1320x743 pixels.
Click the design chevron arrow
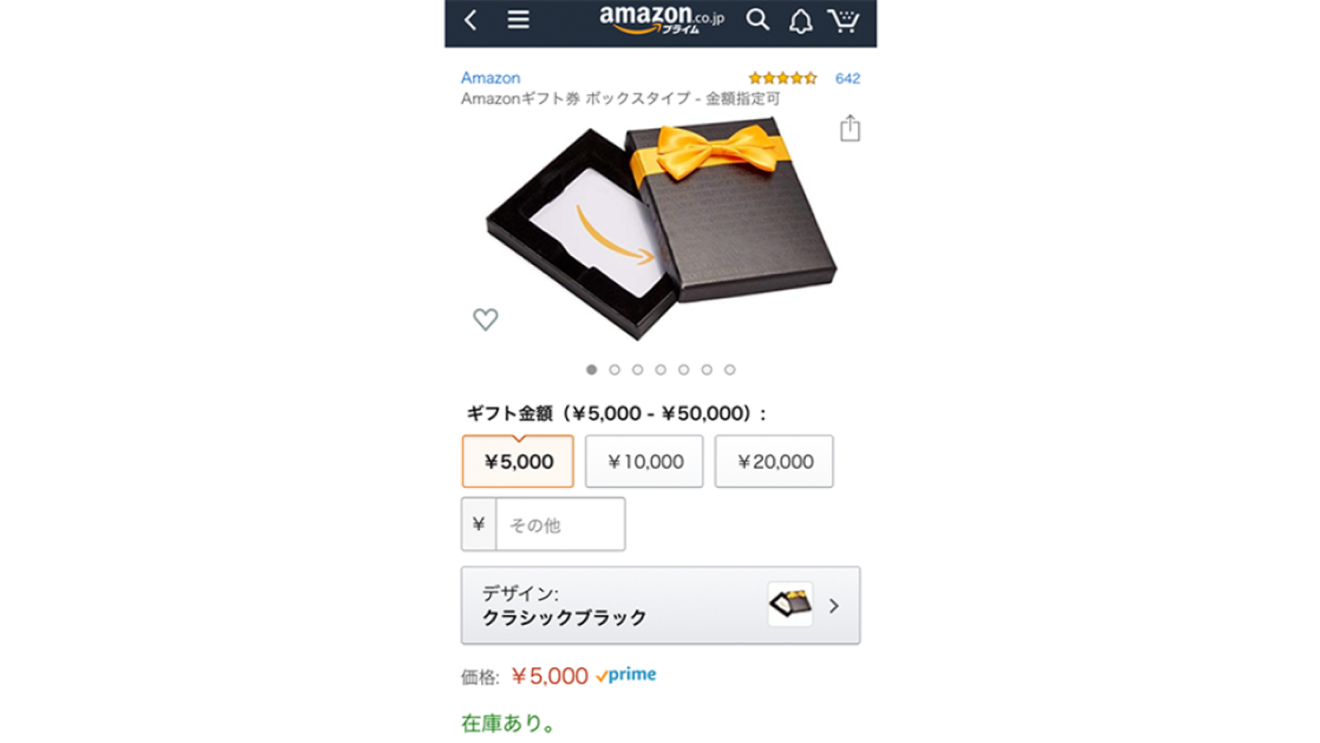point(834,606)
